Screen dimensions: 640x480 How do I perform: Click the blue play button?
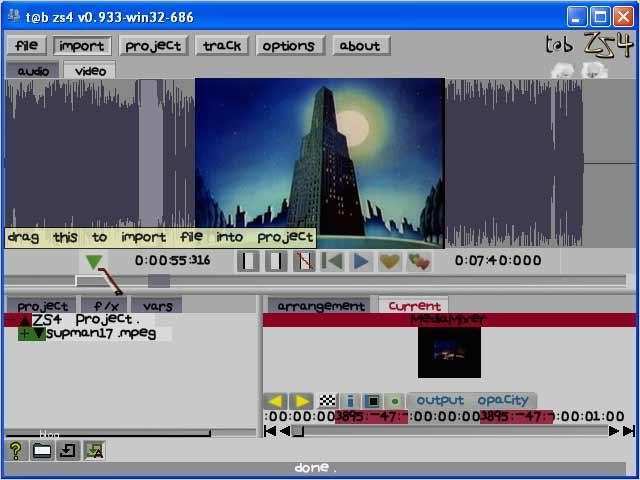click(361, 261)
